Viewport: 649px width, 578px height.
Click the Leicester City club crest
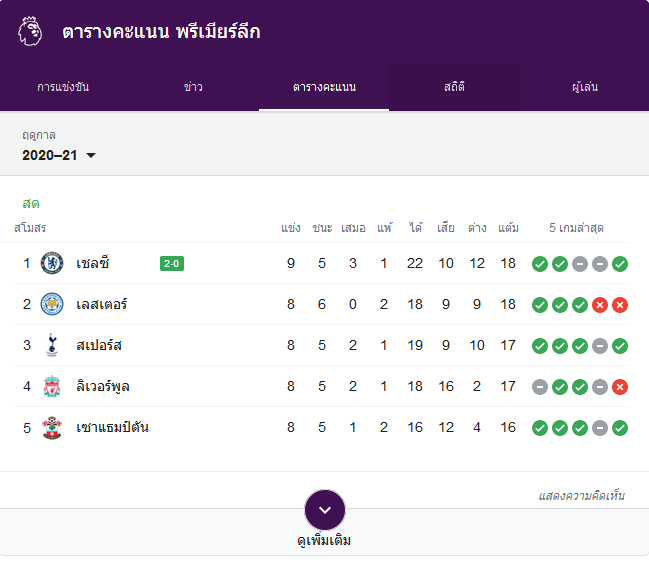[x=52, y=304]
